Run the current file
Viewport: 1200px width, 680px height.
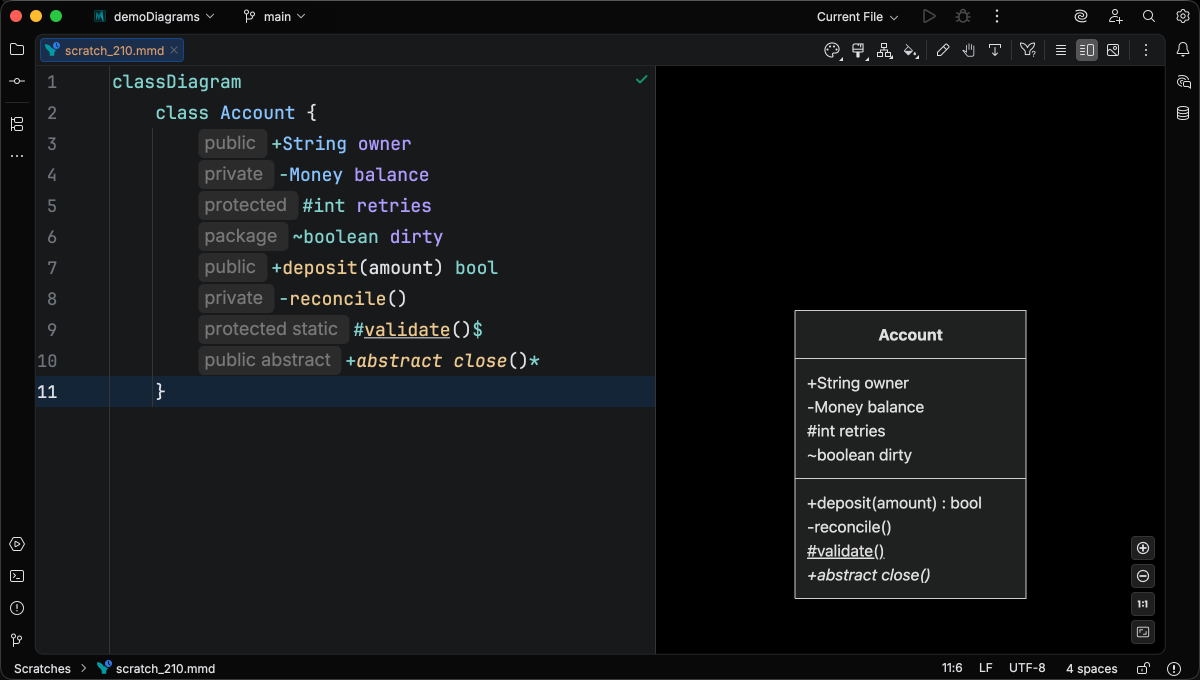(x=929, y=16)
